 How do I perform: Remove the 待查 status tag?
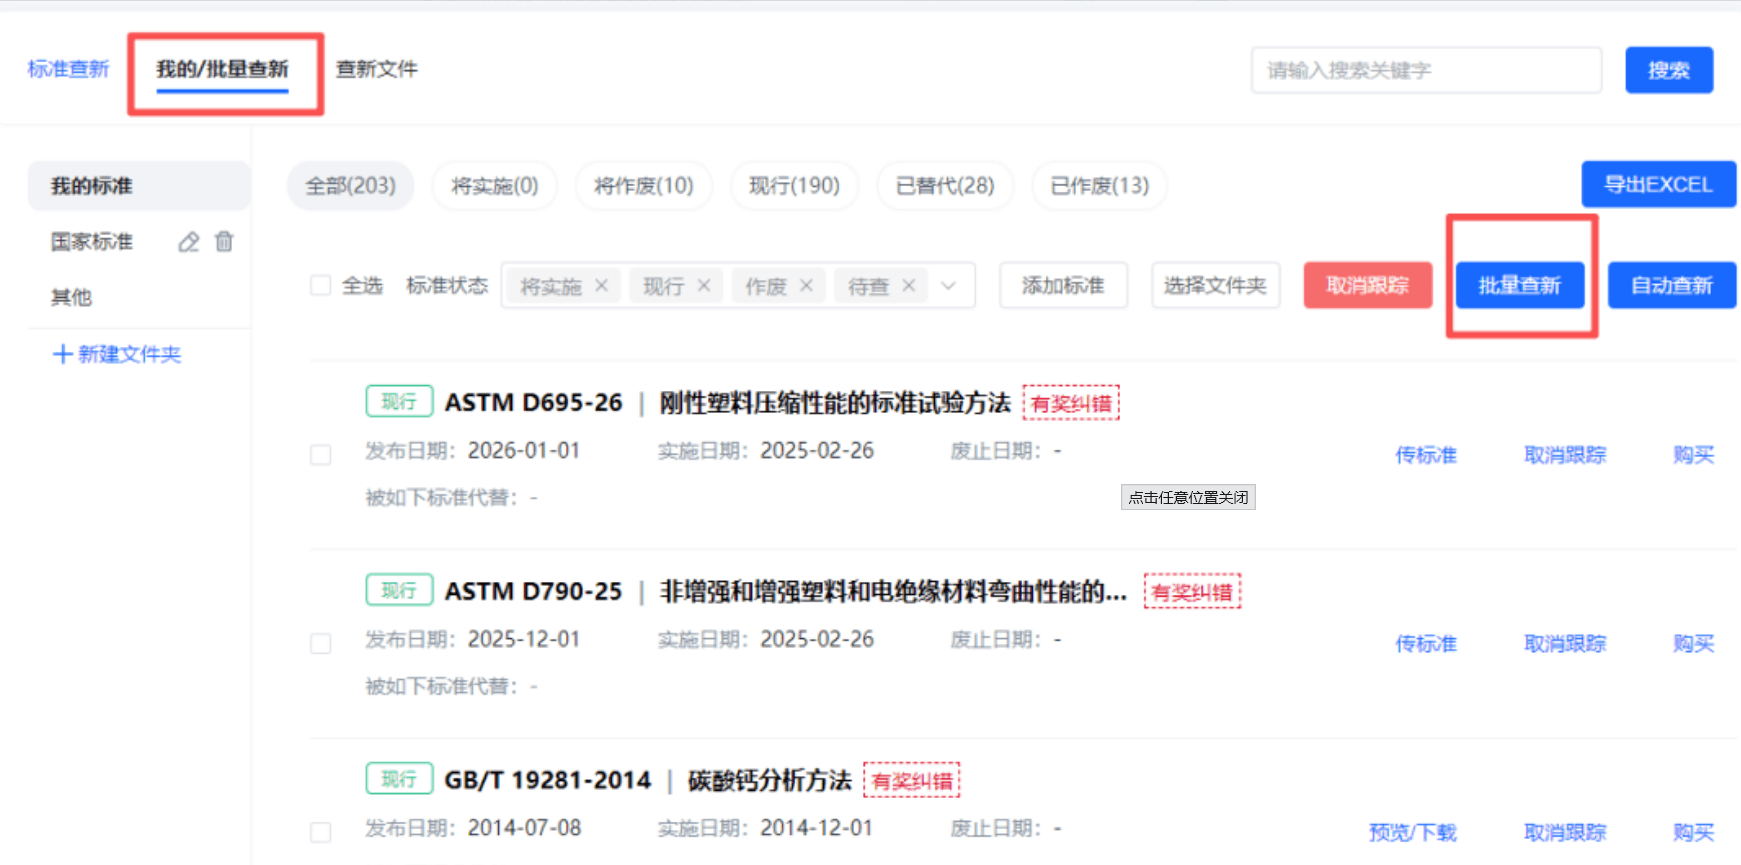(908, 286)
